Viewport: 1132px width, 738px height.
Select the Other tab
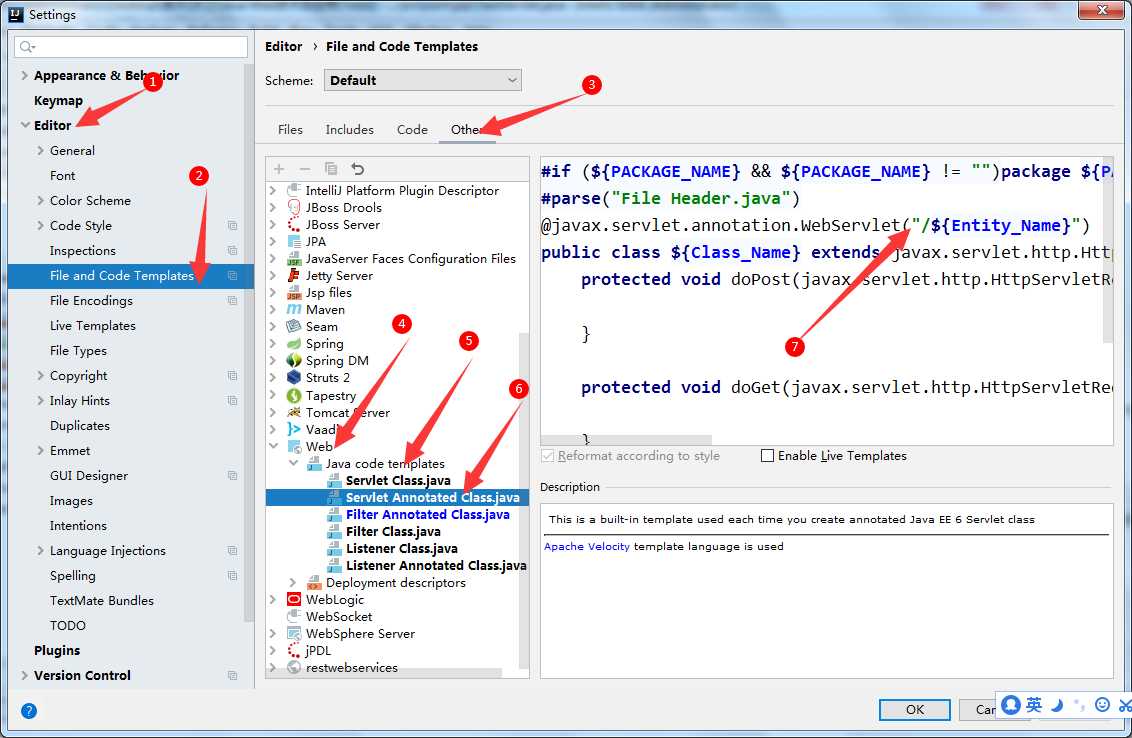(466, 129)
